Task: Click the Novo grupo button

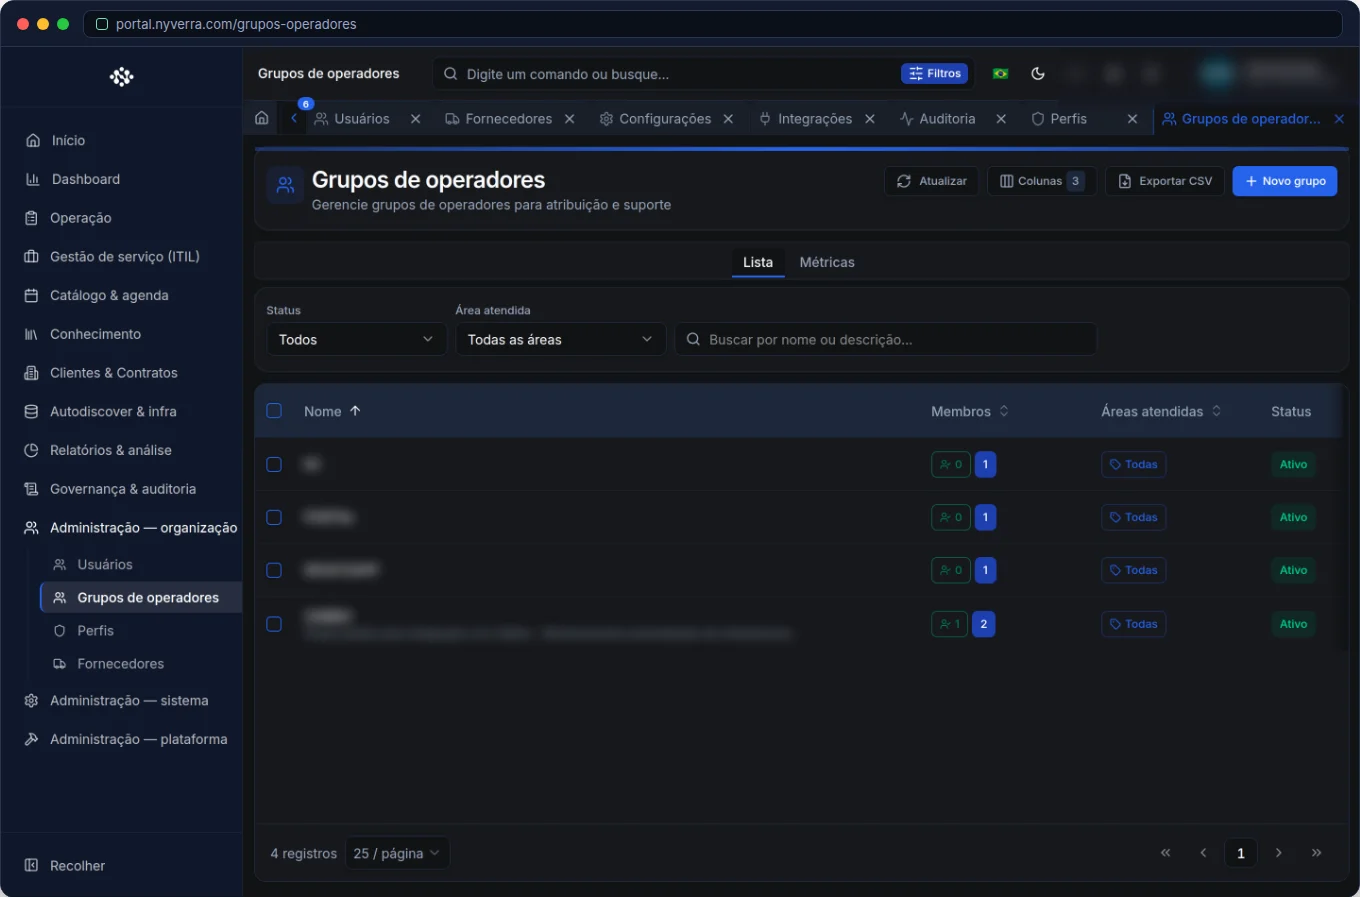Action: [x=1285, y=181]
